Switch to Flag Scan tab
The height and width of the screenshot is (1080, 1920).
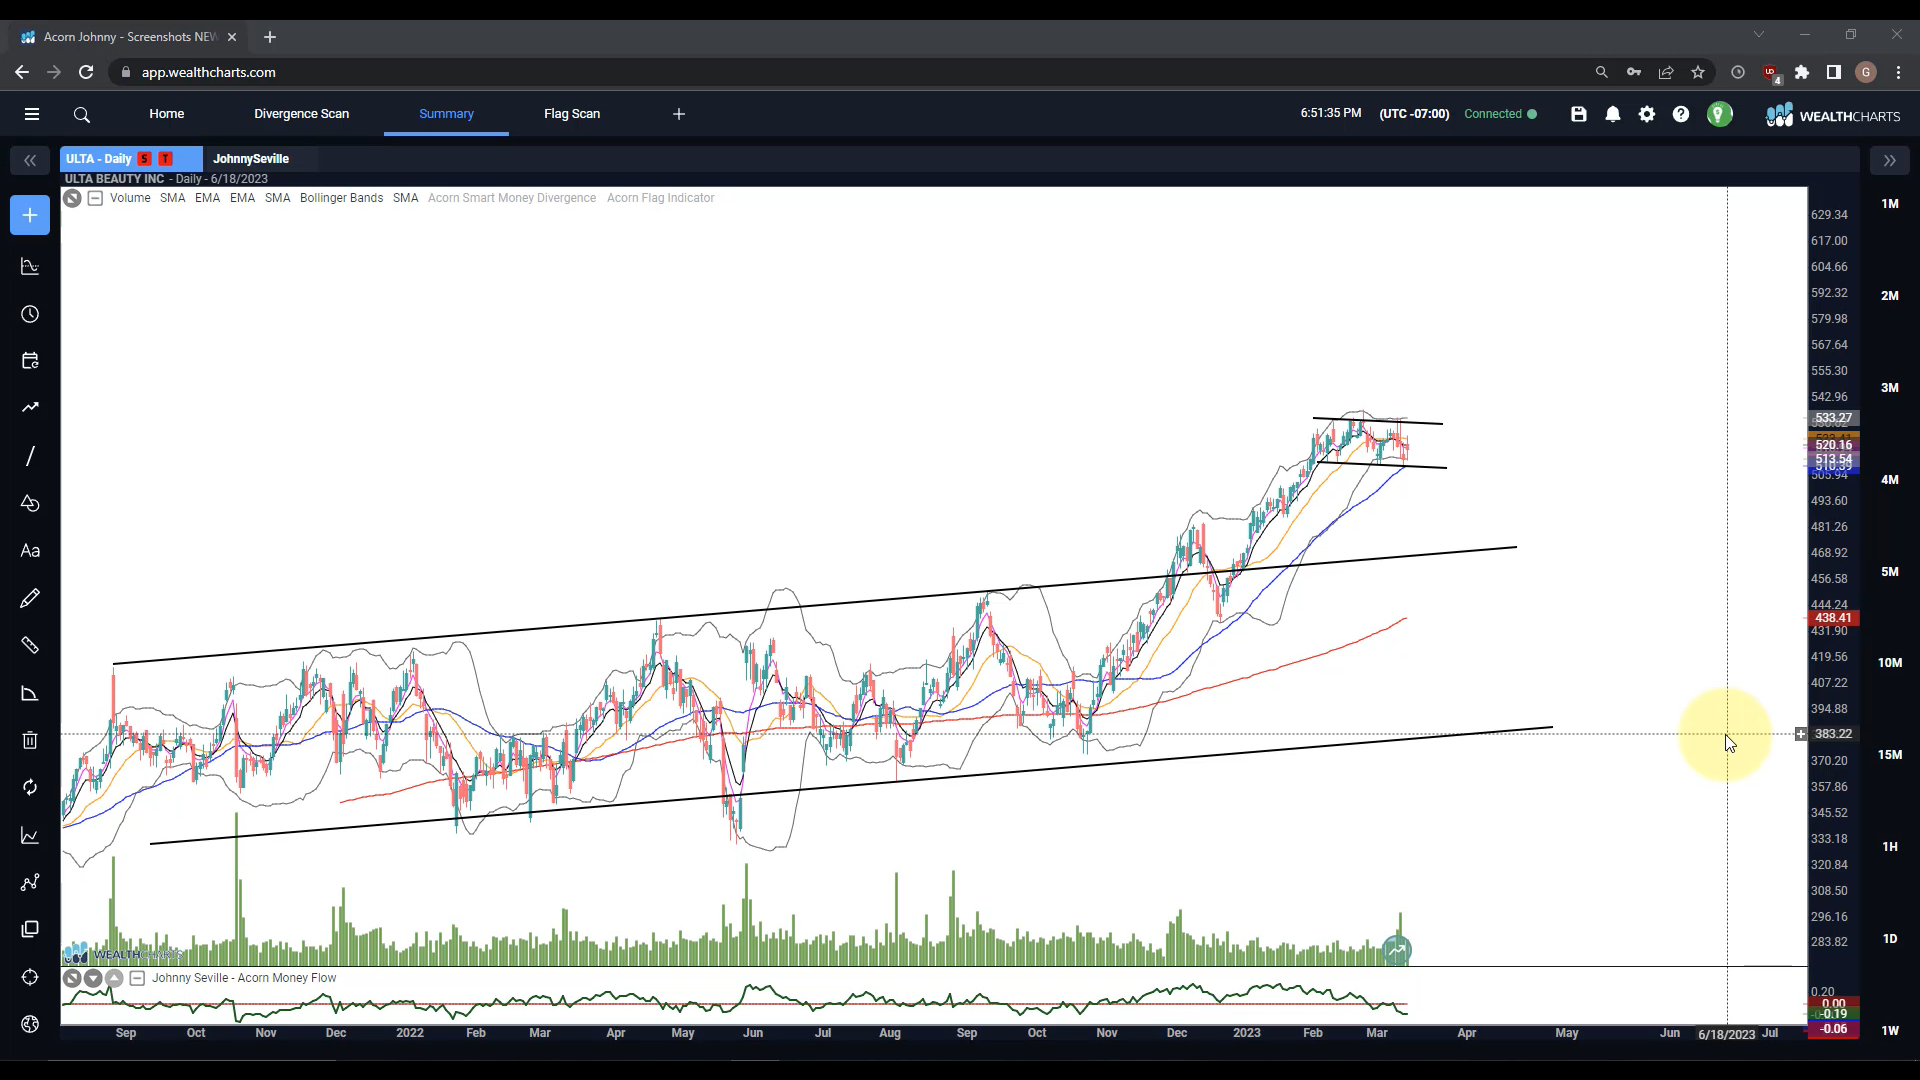[572, 114]
